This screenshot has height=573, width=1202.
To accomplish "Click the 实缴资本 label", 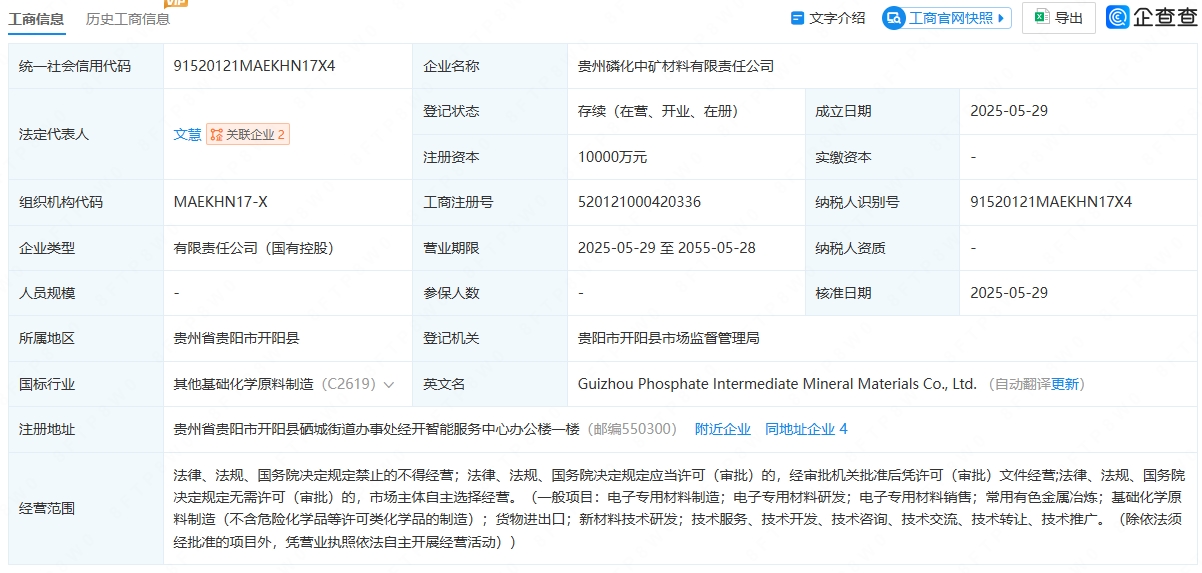I will click(x=843, y=157).
